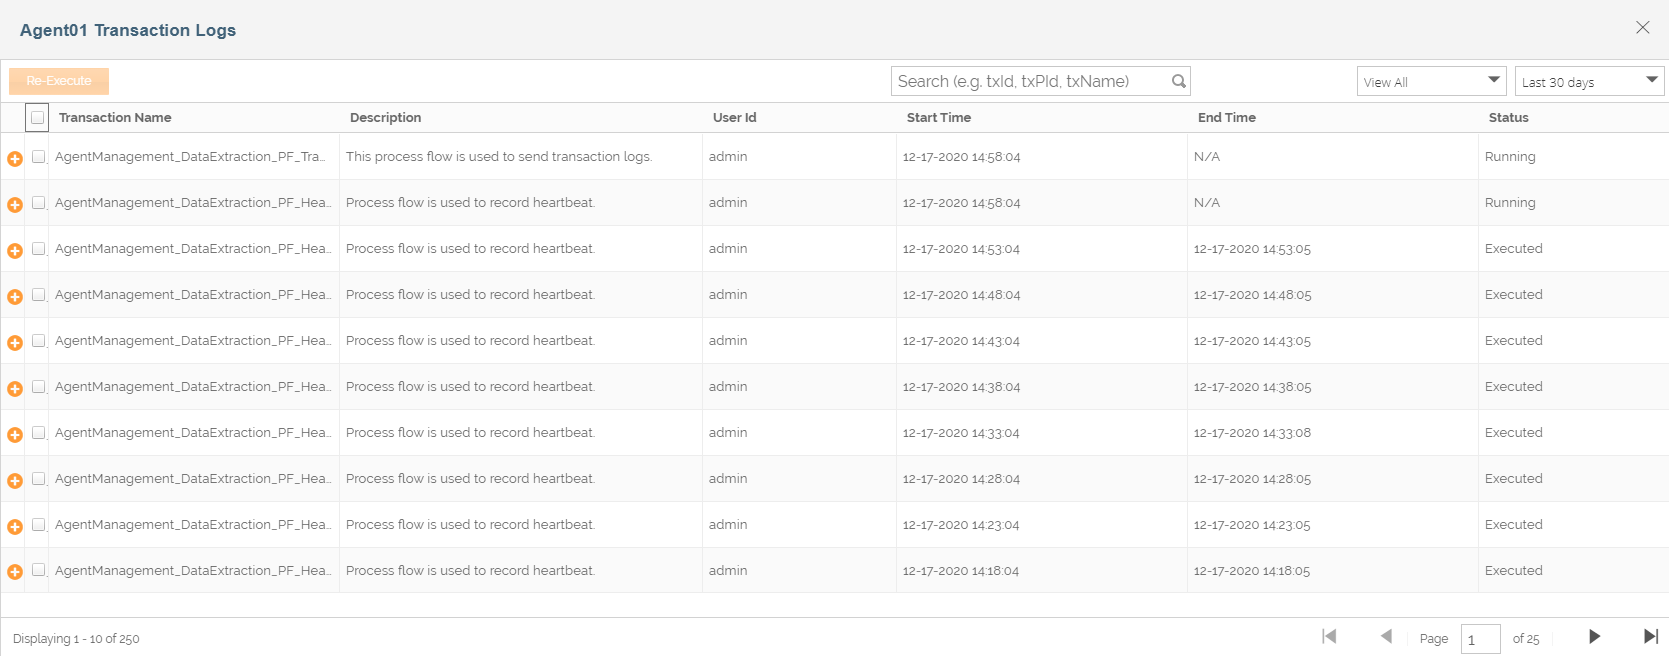
Task: Sort by the Status column header
Action: [1508, 118]
